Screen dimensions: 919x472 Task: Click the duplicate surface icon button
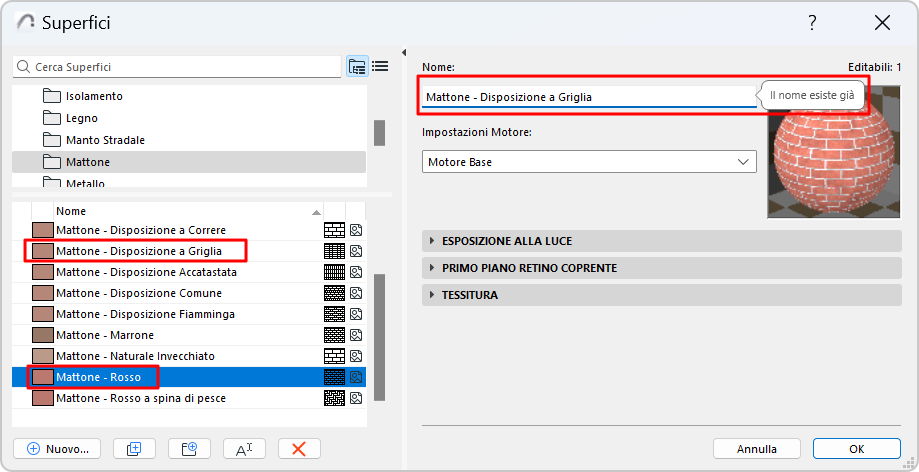pos(128,449)
